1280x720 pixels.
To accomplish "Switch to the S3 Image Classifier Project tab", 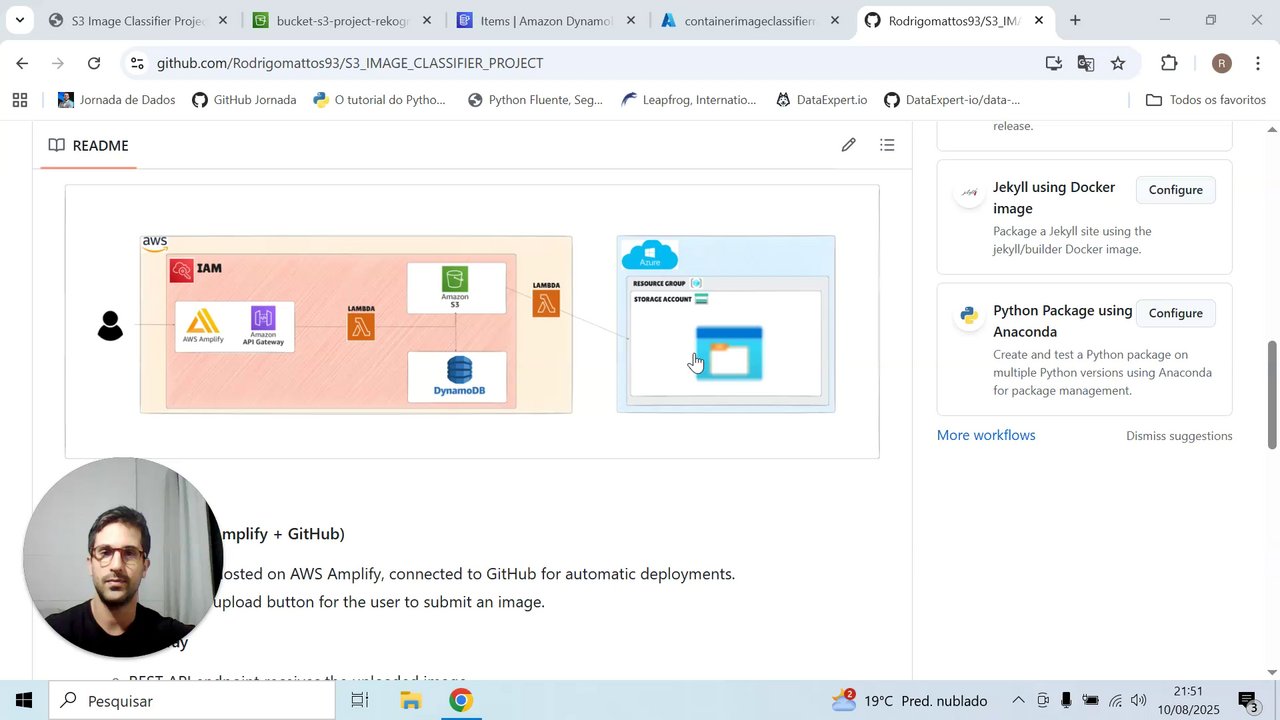I will 138,20.
